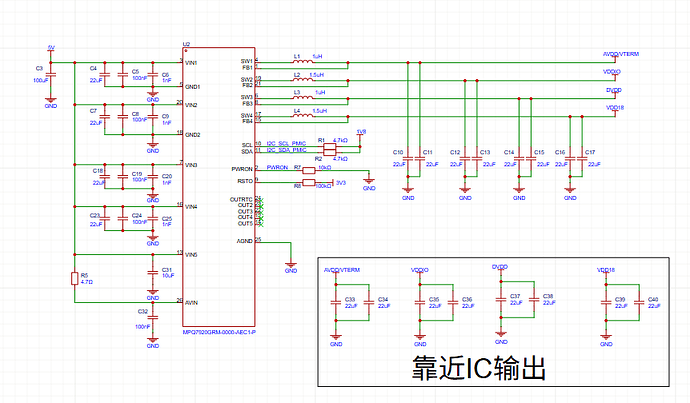Select the 1V8 power port symbol
The image size is (690, 403).
pos(361,132)
